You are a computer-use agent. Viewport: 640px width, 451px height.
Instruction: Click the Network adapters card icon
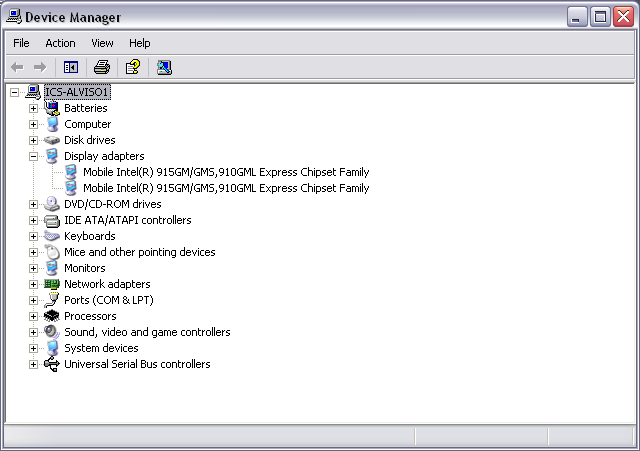(52, 284)
